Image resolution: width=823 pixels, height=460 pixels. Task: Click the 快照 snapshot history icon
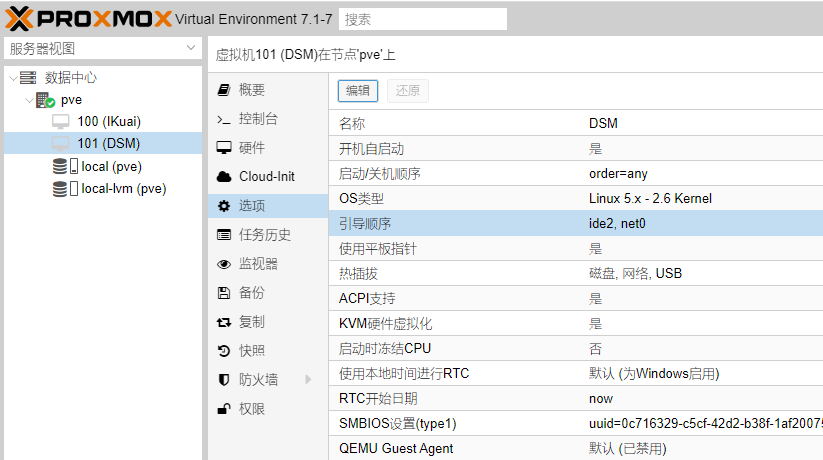(224, 351)
